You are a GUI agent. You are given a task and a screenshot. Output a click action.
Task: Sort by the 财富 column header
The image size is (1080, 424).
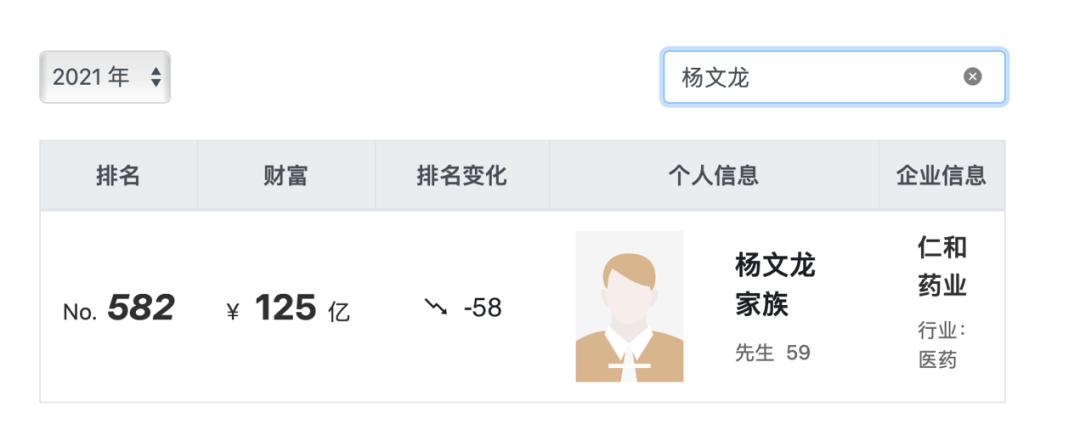tap(286, 176)
